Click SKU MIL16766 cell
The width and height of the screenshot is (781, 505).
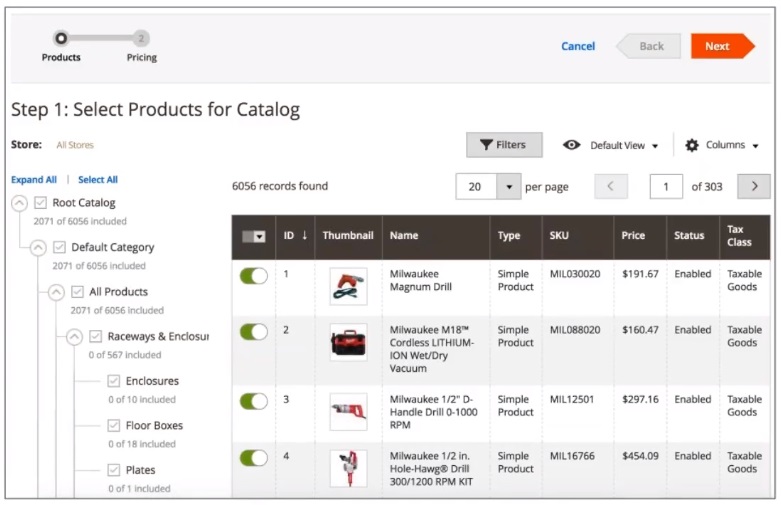click(572, 456)
